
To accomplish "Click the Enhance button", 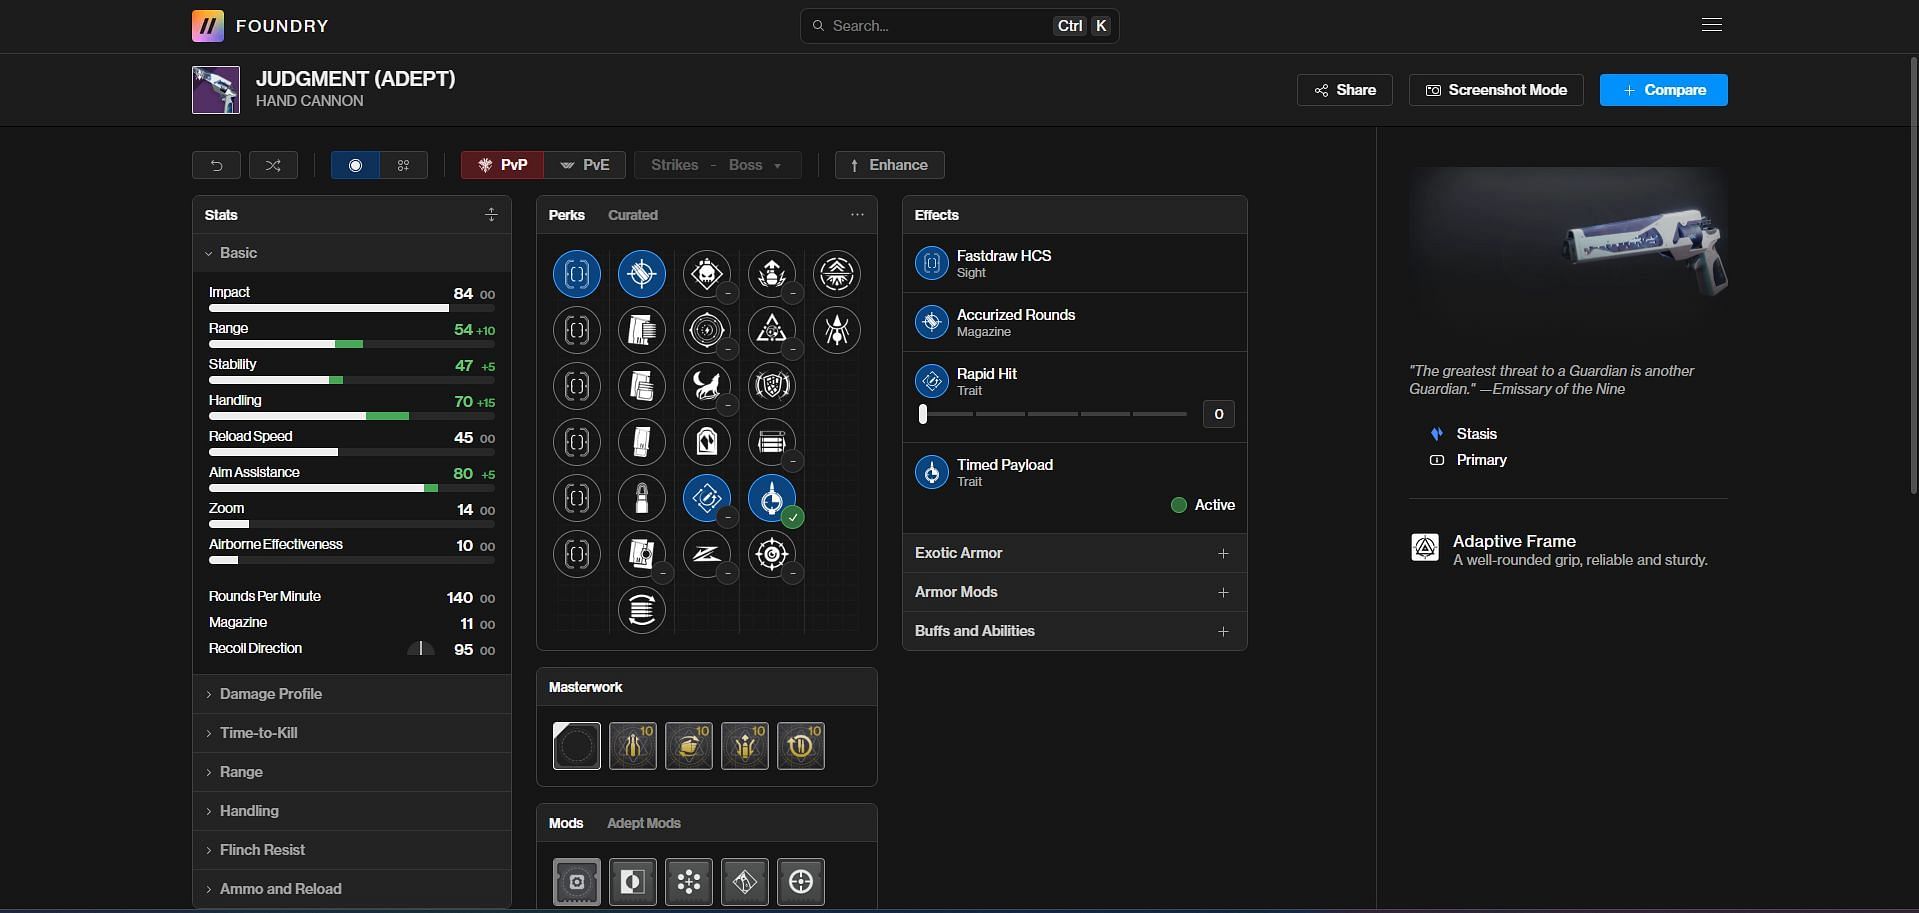I will click(x=890, y=165).
